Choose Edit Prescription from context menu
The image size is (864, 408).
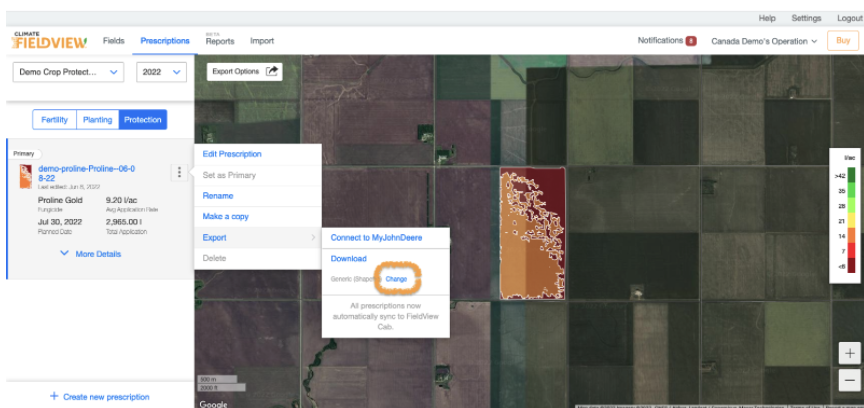[x=232, y=154]
